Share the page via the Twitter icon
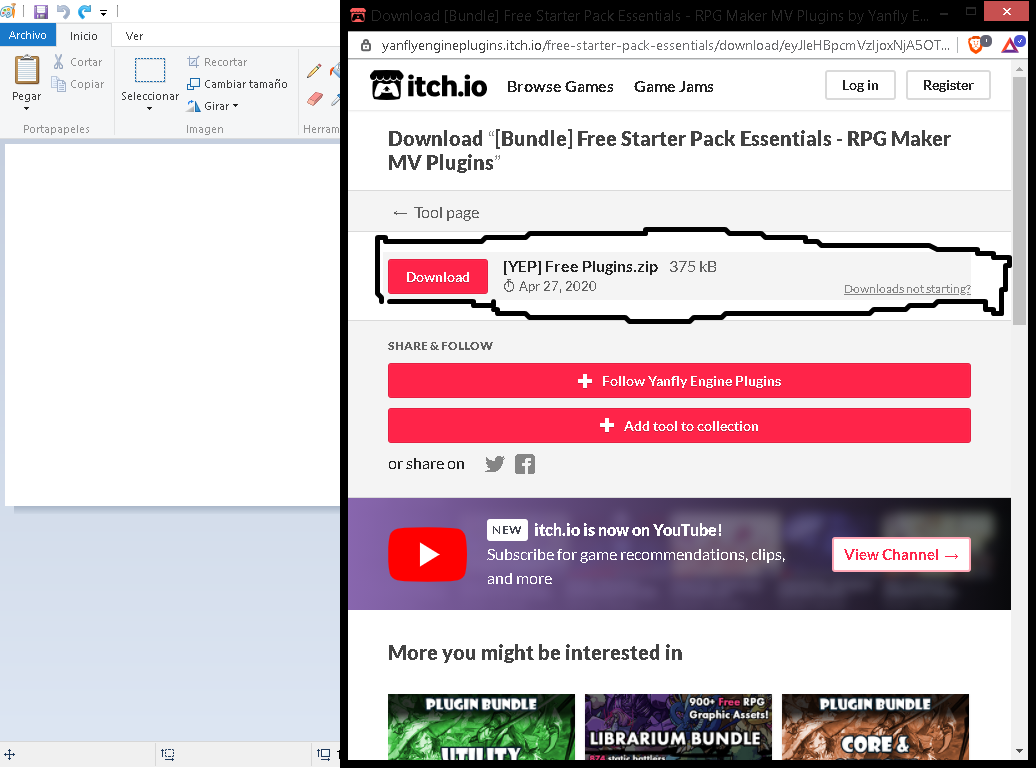The width and height of the screenshot is (1036, 768). click(494, 463)
